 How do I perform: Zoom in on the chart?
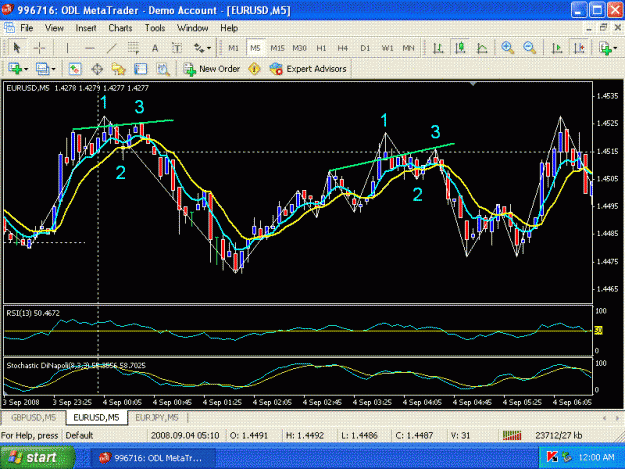[507, 48]
